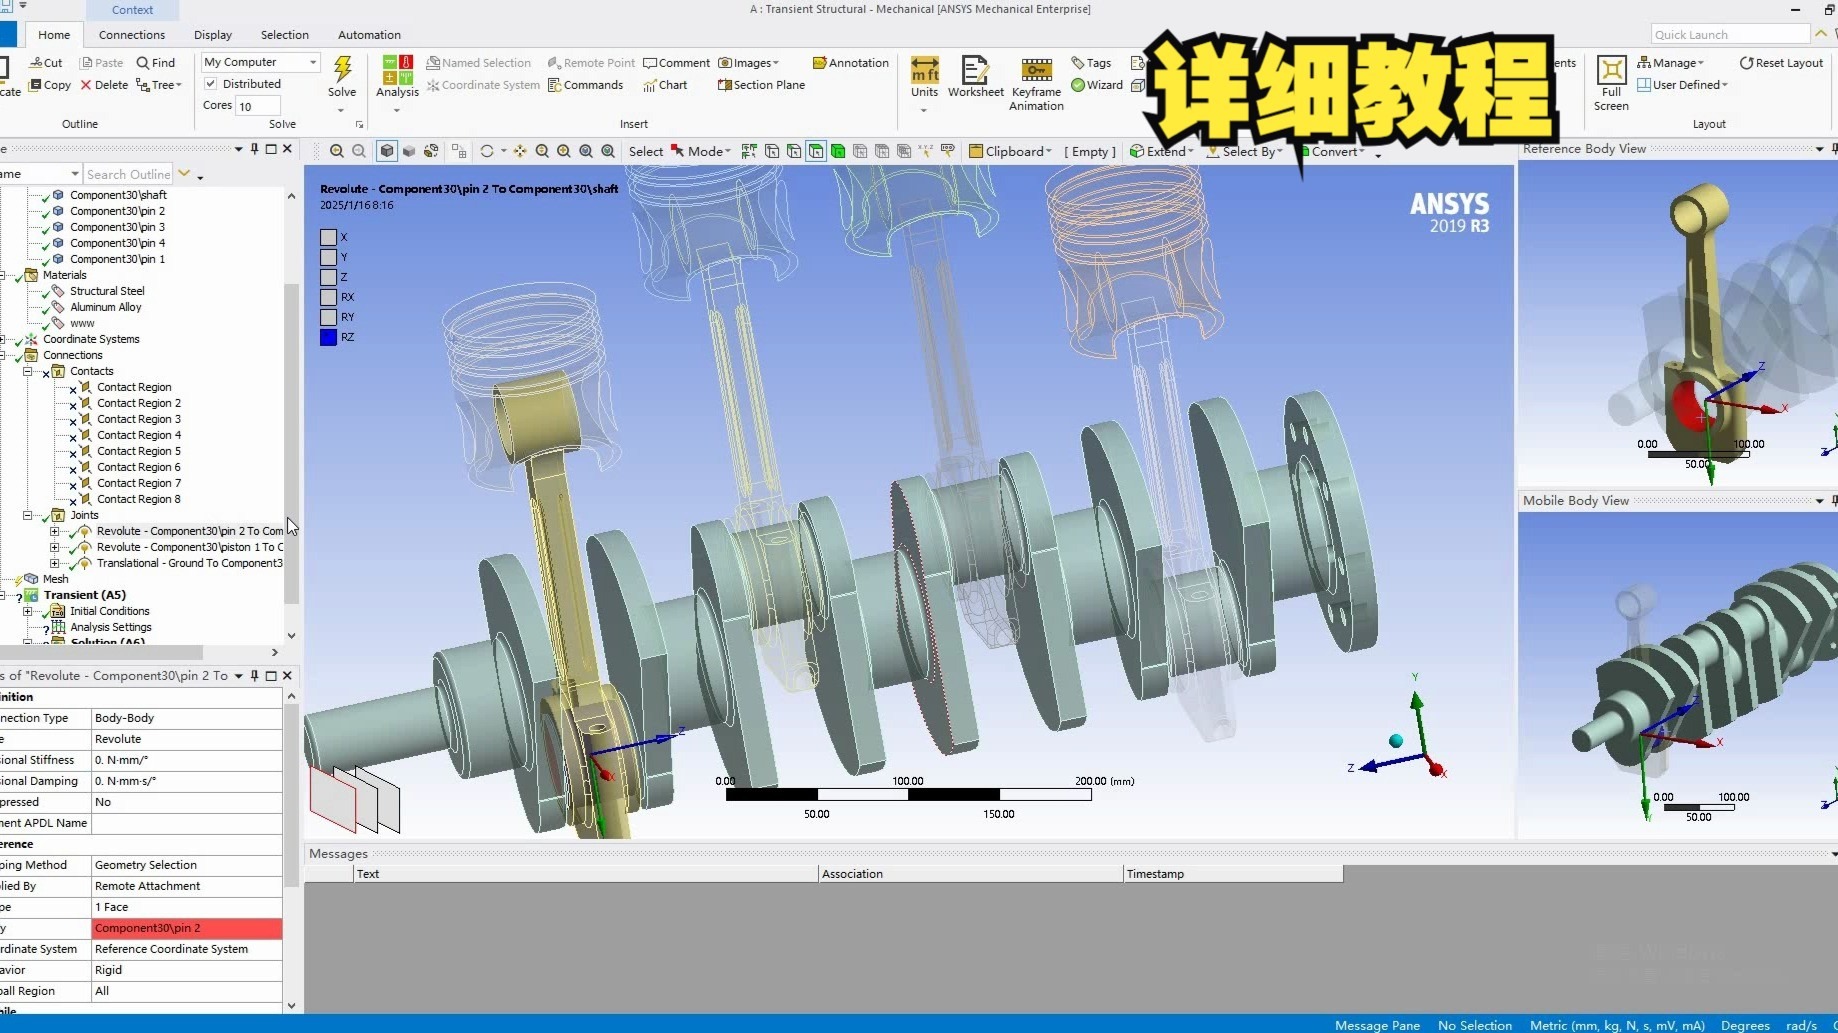Open the Selection ribbon tab

point(285,35)
